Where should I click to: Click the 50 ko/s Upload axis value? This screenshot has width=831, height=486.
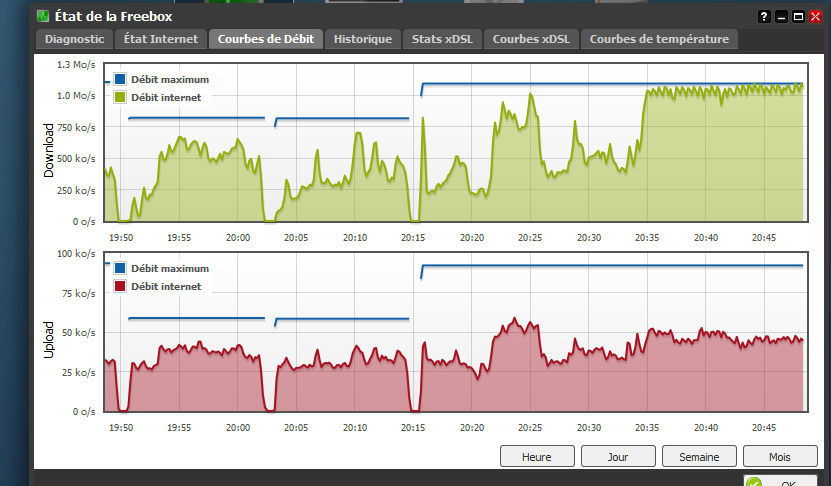coord(78,333)
